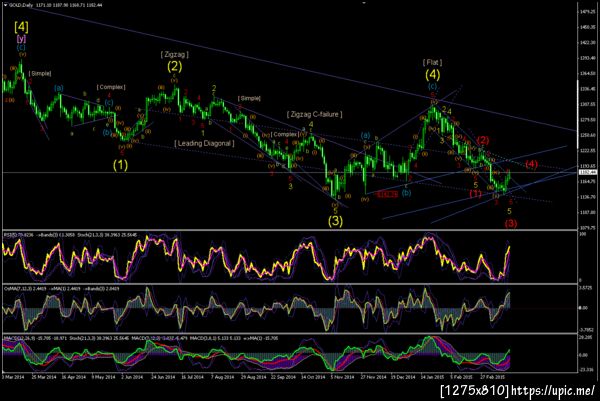Select the red (1) wave label
Screen dimensions: 600x401
(x=475, y=194)
